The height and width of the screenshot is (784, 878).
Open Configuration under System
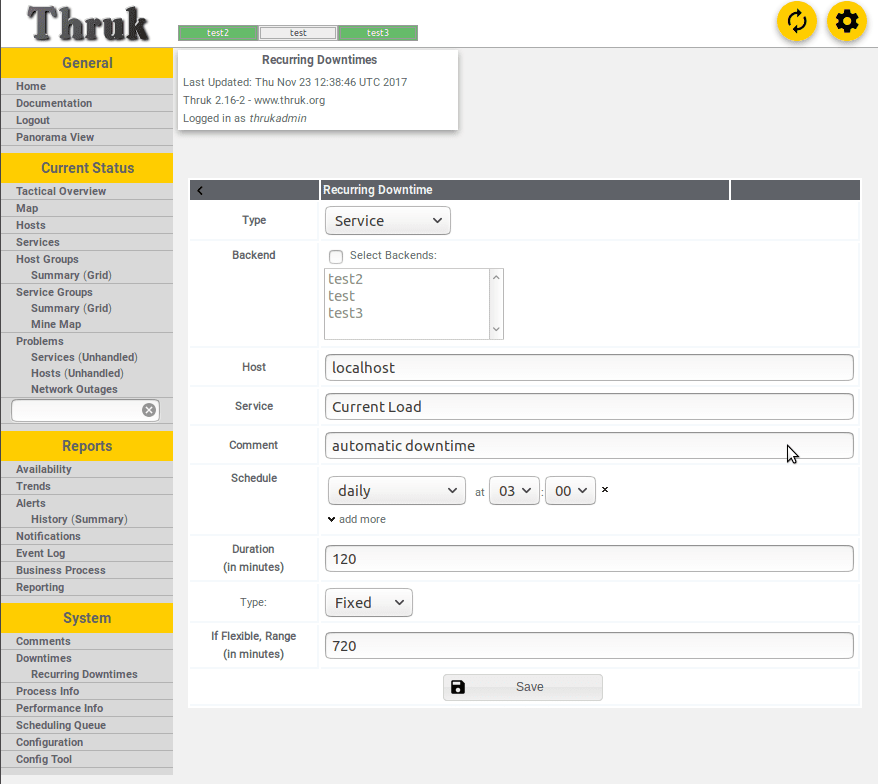click(49, 743)
